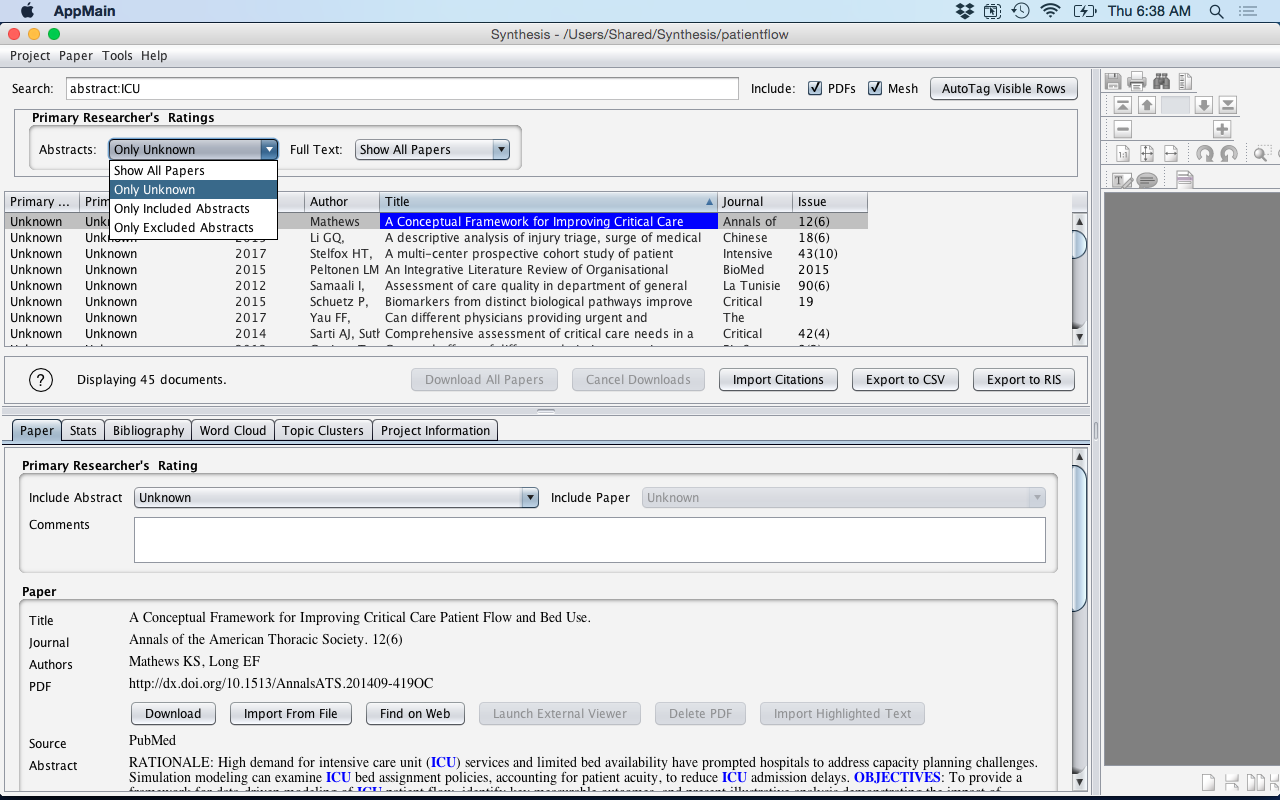This screenshot has height=800, width=1280.
Task: Click the AutoTag Visible Rows button
Action: tap(1004, 88)
